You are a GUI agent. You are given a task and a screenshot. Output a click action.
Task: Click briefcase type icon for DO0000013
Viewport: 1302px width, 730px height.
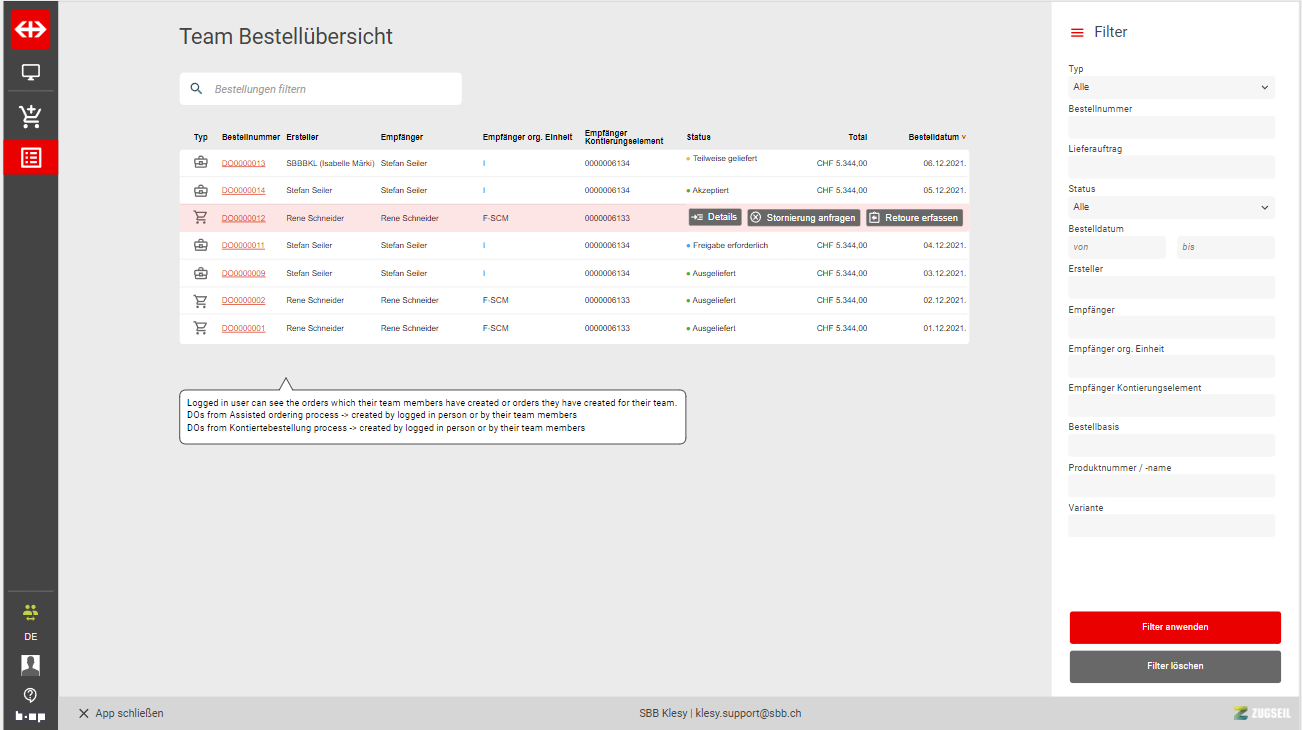click(200, 163)
